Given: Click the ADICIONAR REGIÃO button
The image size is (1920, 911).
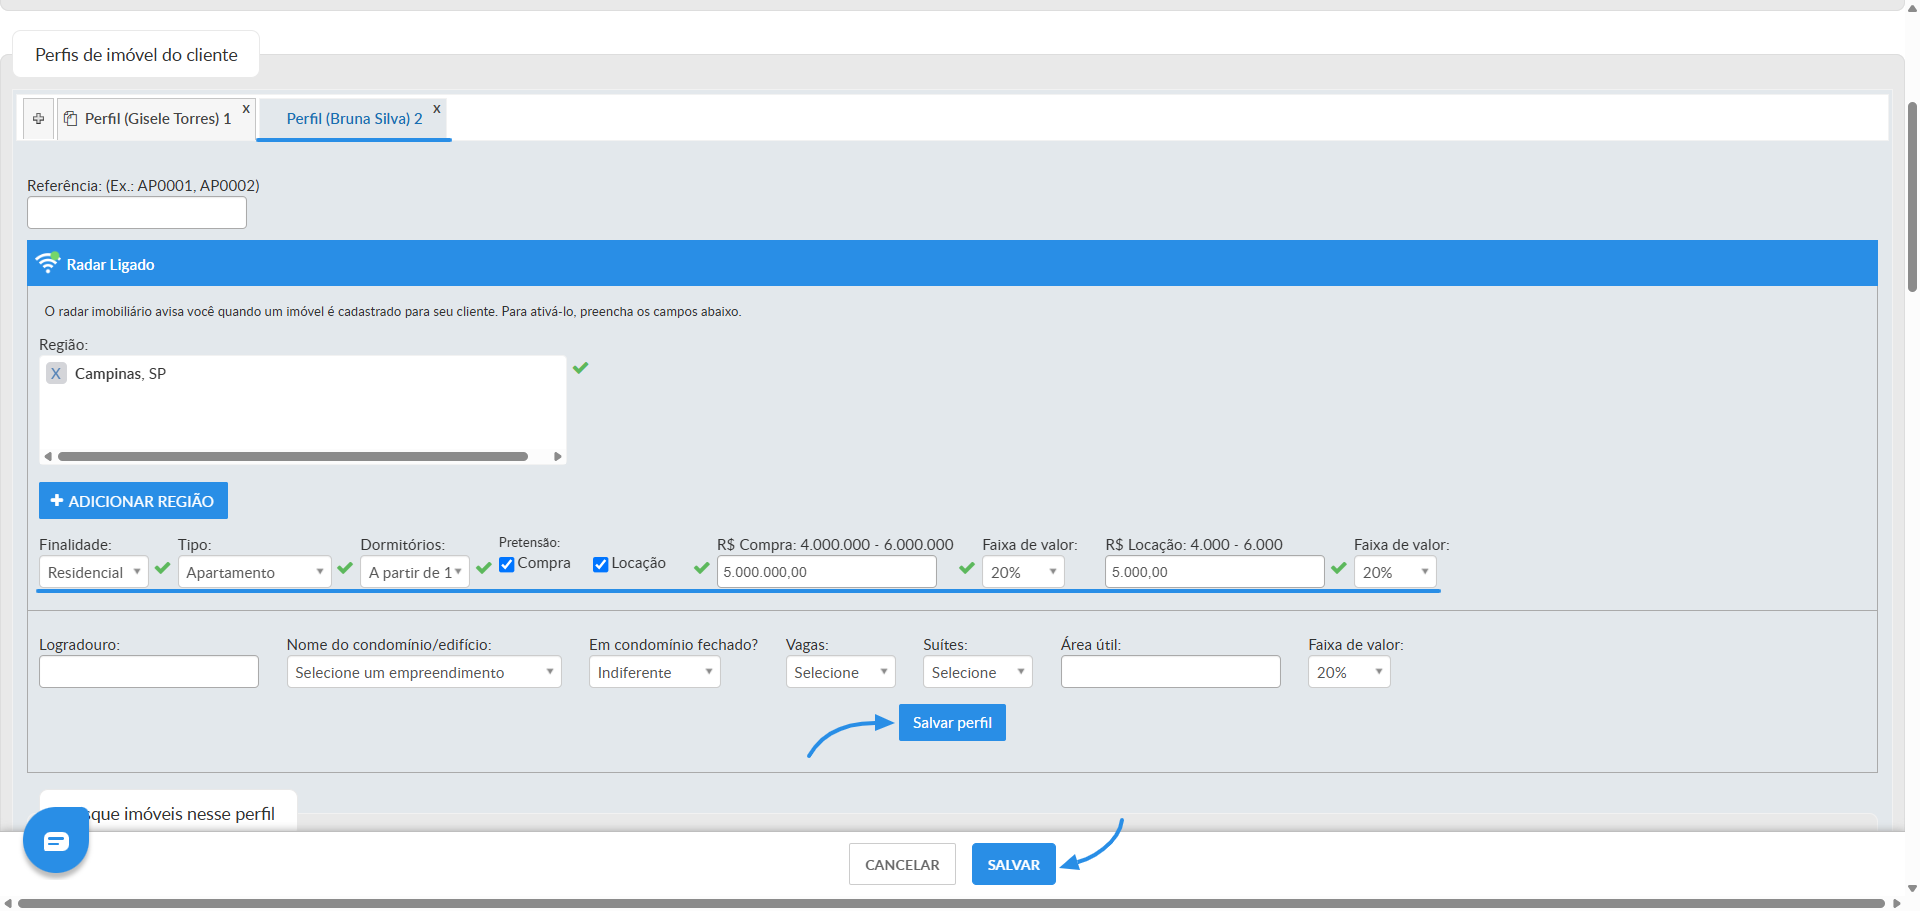Looking at the screenshot, I should tap(133, 501).
